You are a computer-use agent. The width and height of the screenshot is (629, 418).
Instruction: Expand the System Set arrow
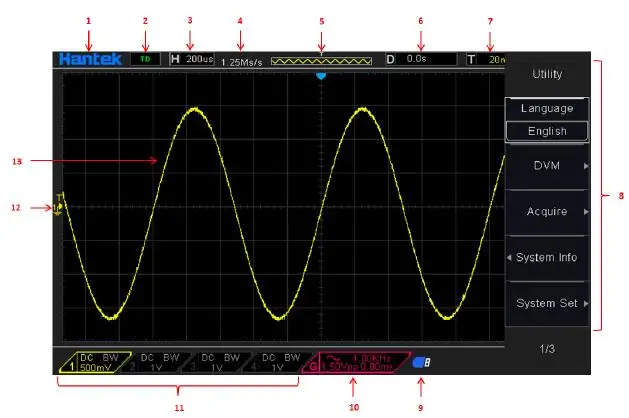pos(586,303)
